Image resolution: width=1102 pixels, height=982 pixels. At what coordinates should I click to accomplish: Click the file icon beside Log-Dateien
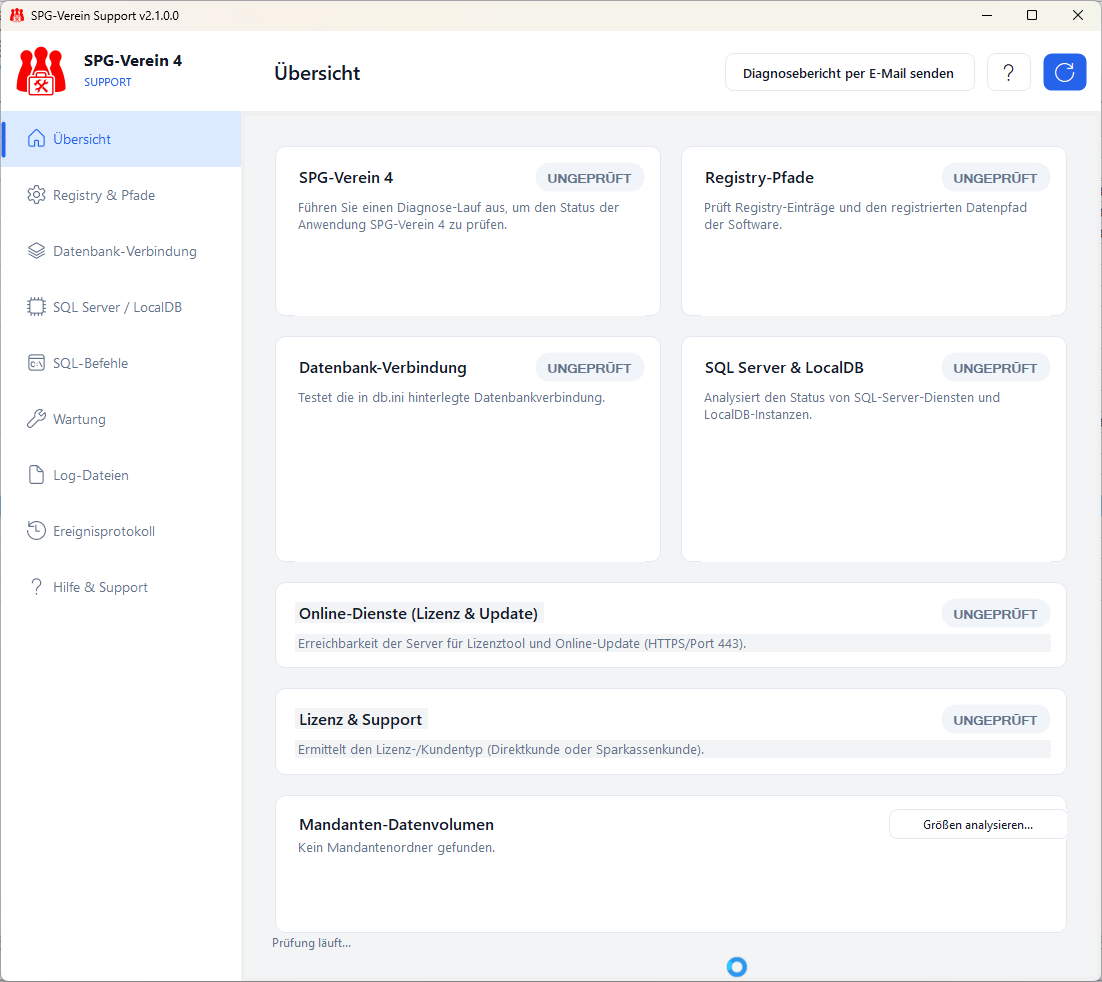coord(36,474)
